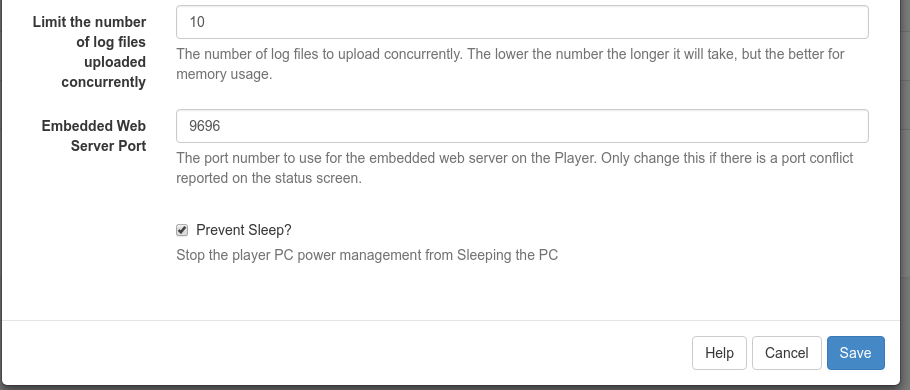Click the 'Stop the player PC' description

click(367, 255)
